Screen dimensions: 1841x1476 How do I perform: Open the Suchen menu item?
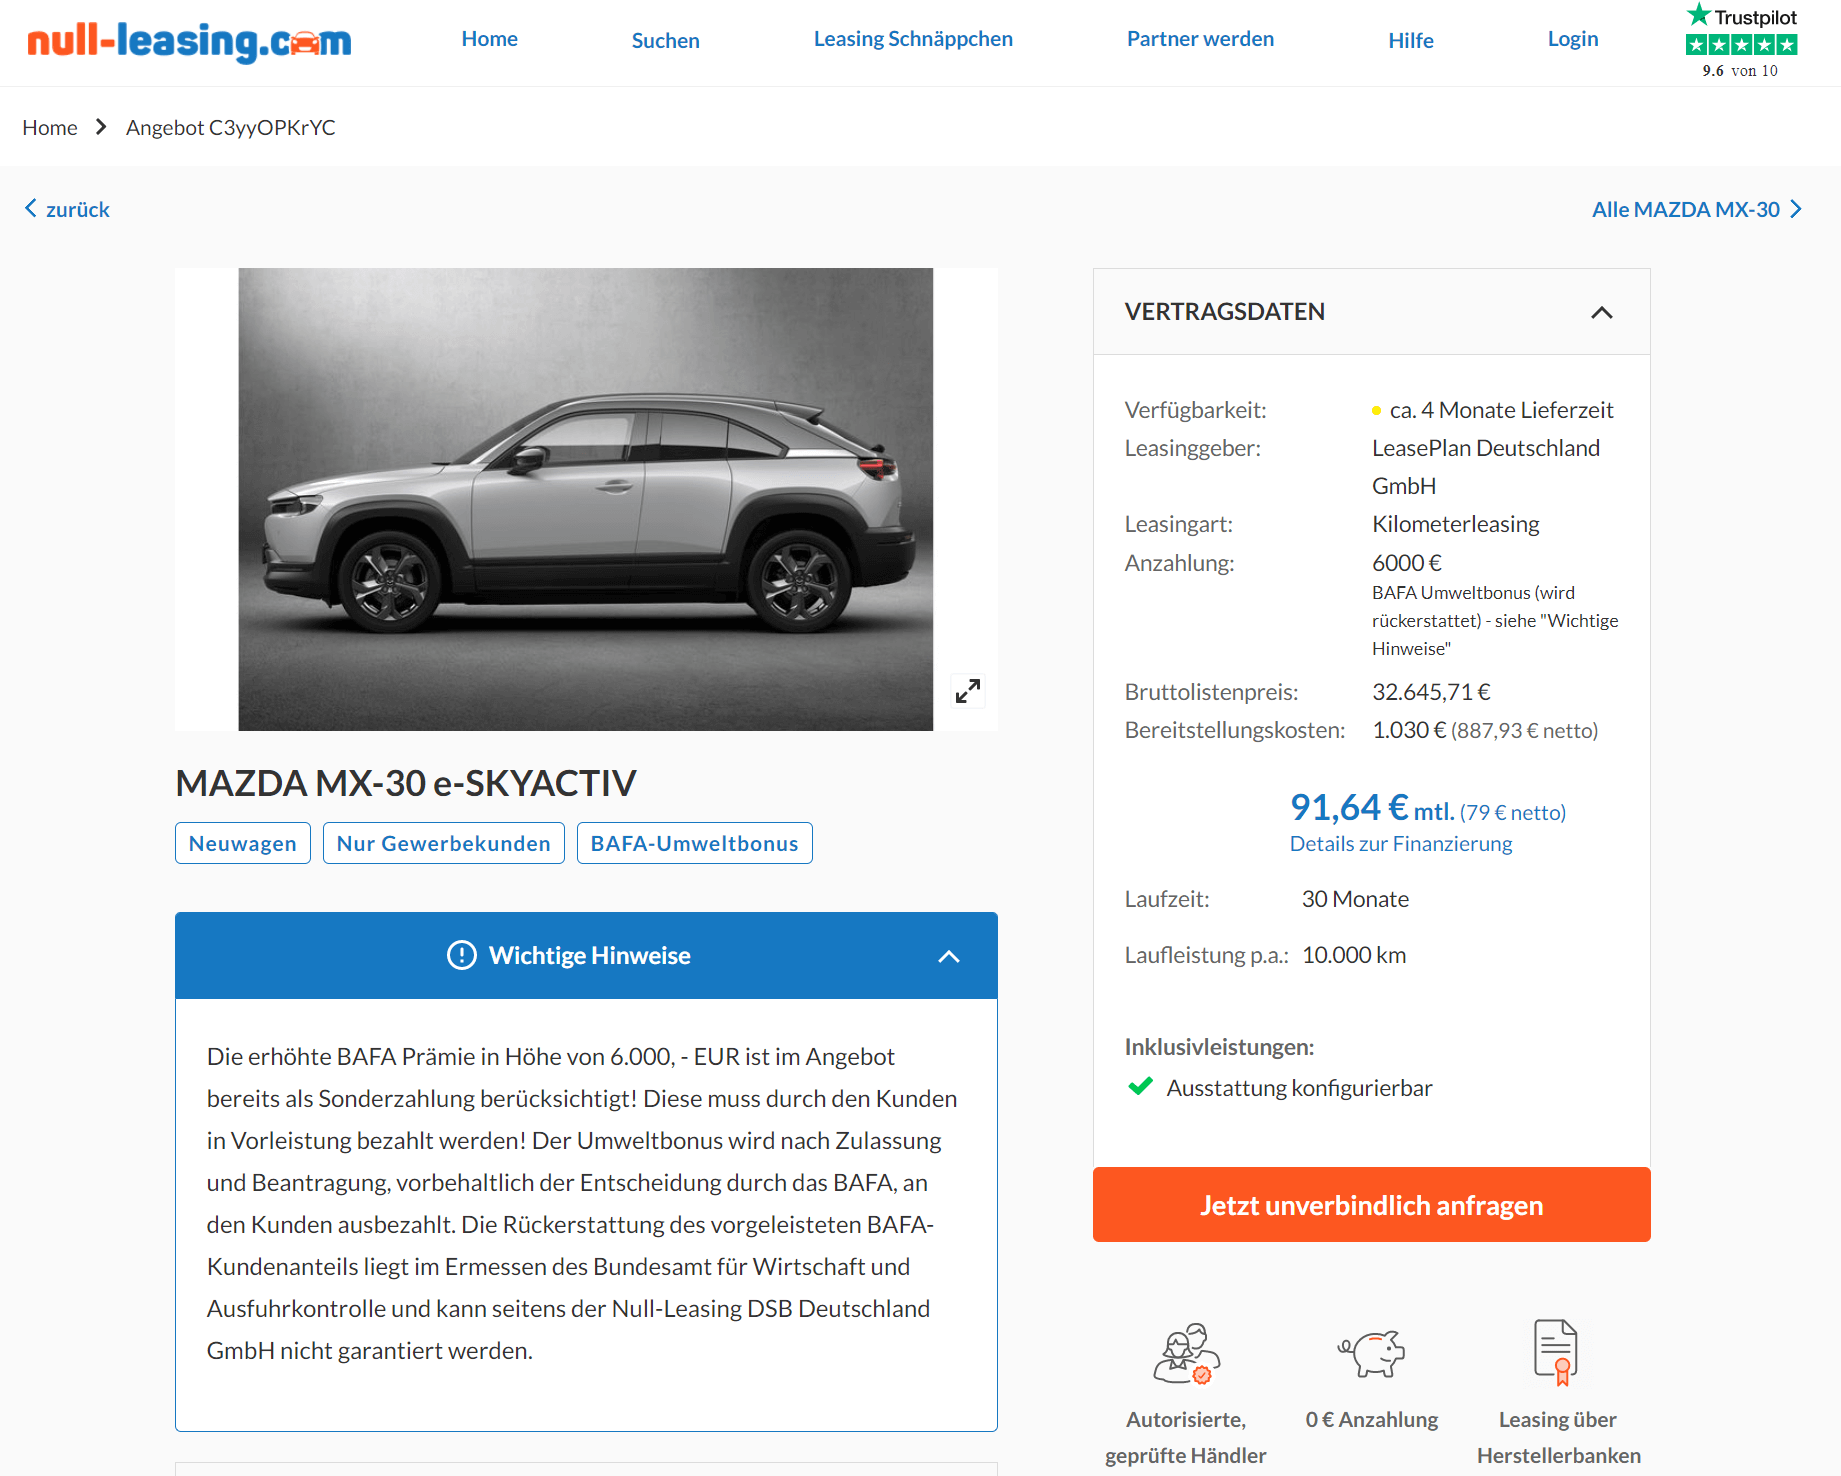(x=665, y=40)
